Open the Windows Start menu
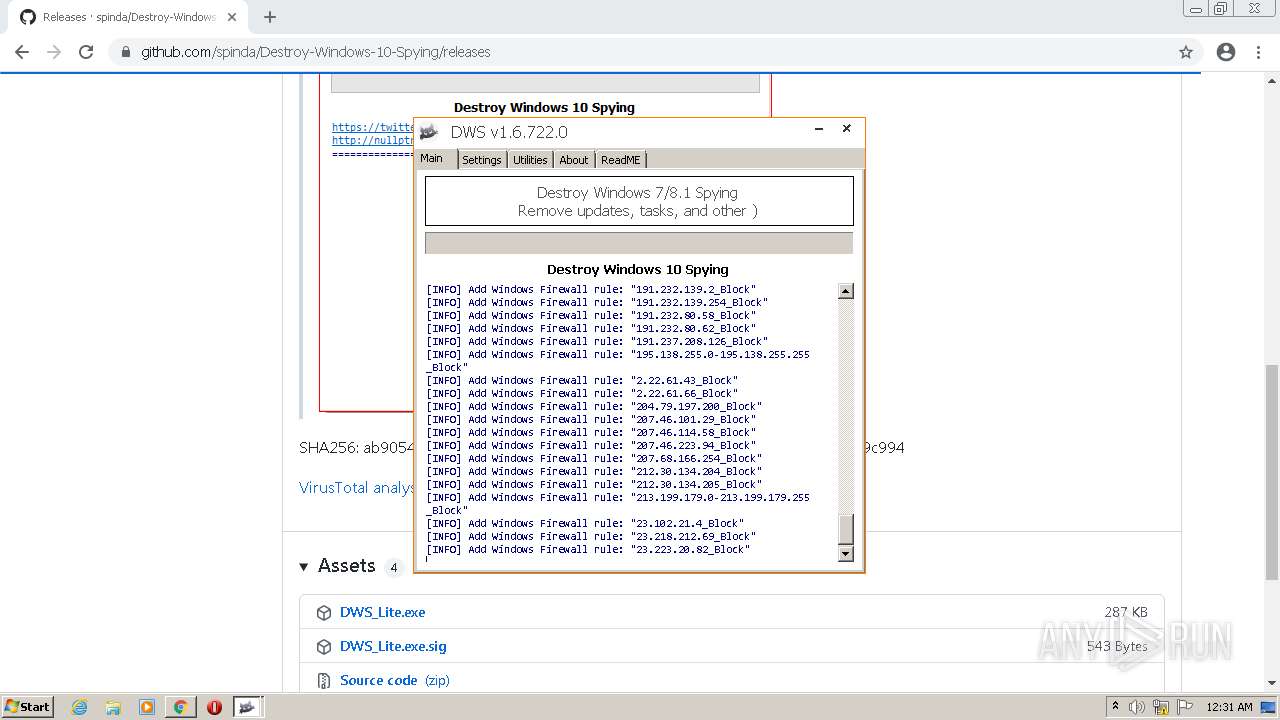1280x720 pixels. [x=27, y=706]
